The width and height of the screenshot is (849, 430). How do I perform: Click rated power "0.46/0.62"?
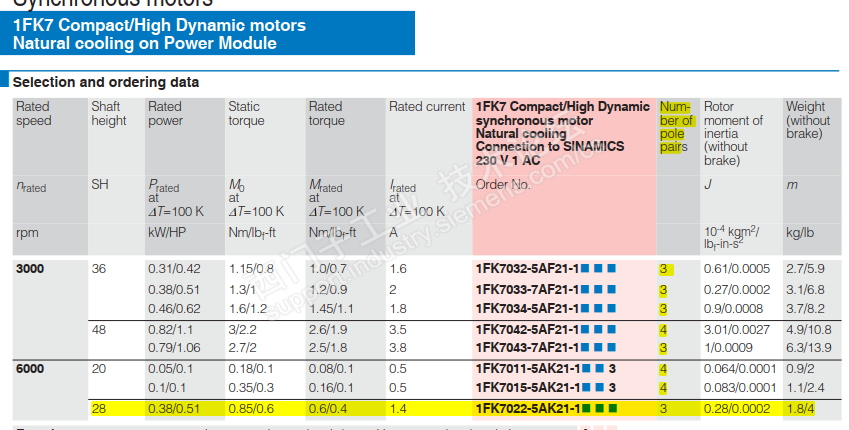(x=174, y=309)
